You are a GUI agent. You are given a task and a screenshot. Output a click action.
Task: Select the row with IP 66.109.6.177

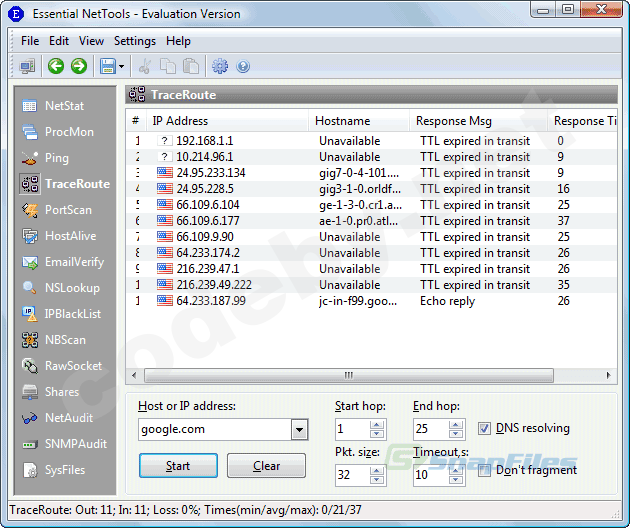click(x=372, y=221)
